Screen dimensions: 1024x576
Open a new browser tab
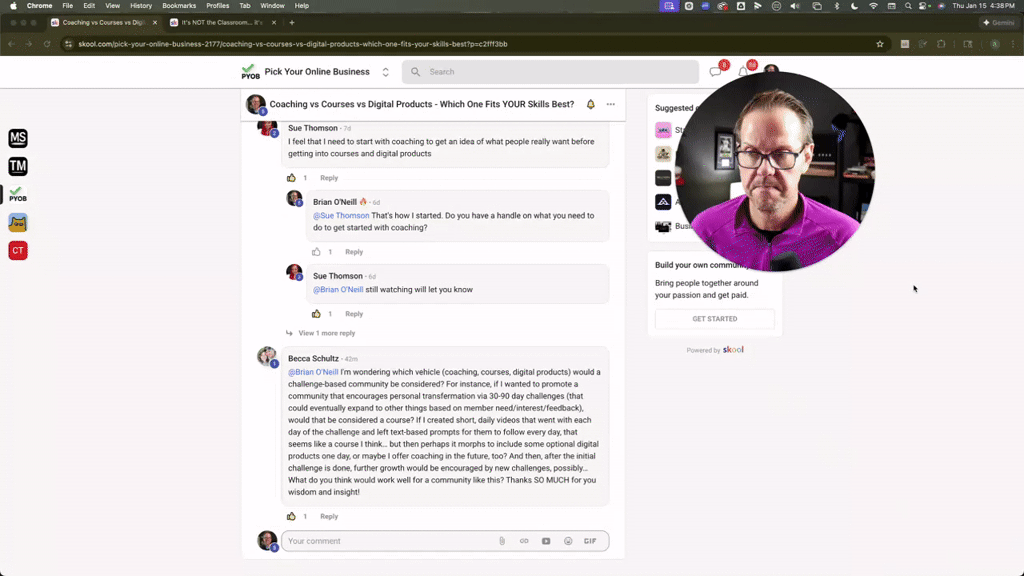pyautogui.click(x=292, y=22)
